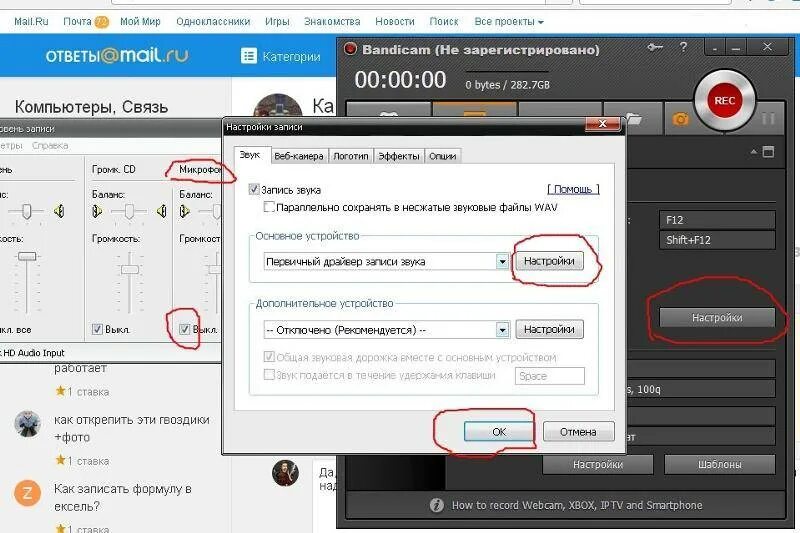This screenshot has height=533, width=800.
Task: Open 'Первичный драйвер записи звука' dropdown
Action: pyautogui.click(x=502, y=262)
